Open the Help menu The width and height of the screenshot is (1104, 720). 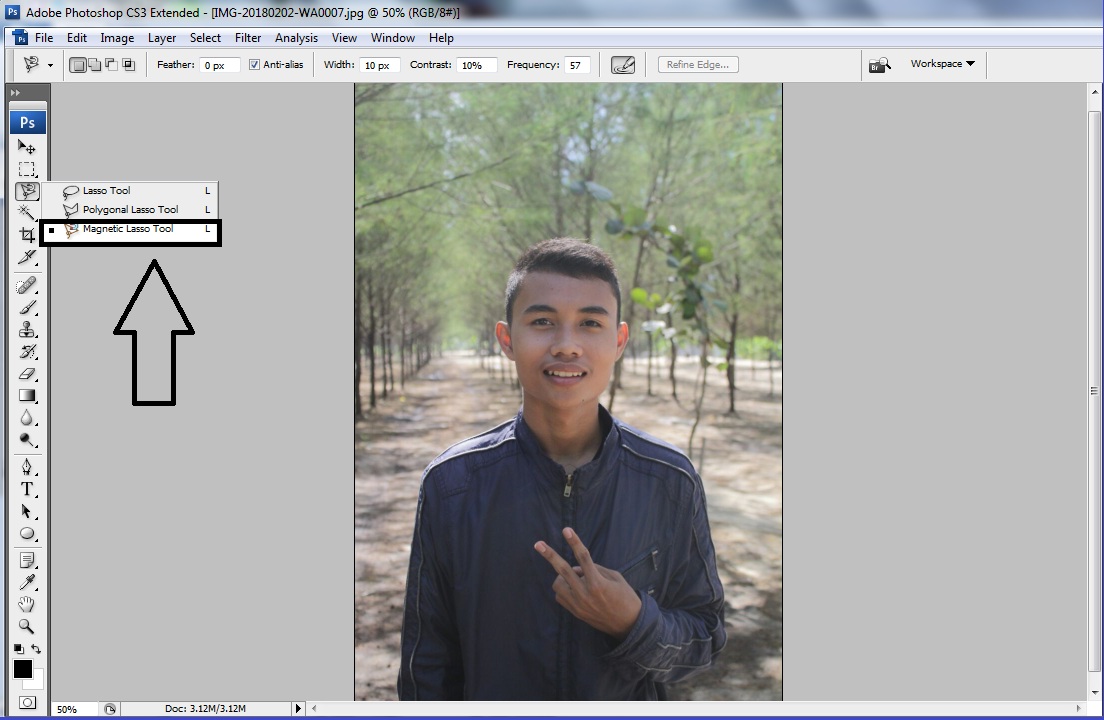[x=441, y=38]
